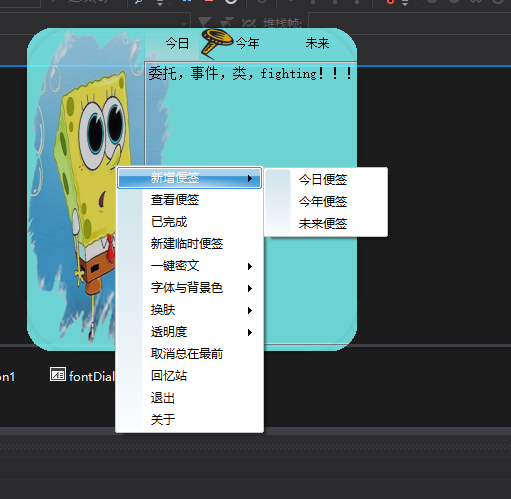This screenshot has width=511, height=499.
Task: Switch to the 未来 tab
Action: [317, 44]
